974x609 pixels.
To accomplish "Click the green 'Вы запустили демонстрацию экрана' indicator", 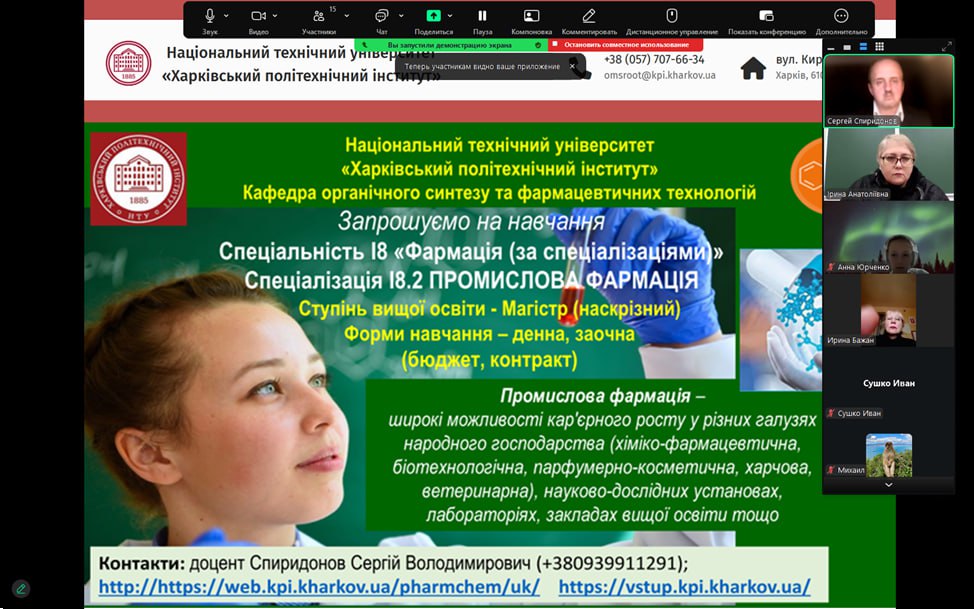I will pyautogui.click(x=451, y=45).
